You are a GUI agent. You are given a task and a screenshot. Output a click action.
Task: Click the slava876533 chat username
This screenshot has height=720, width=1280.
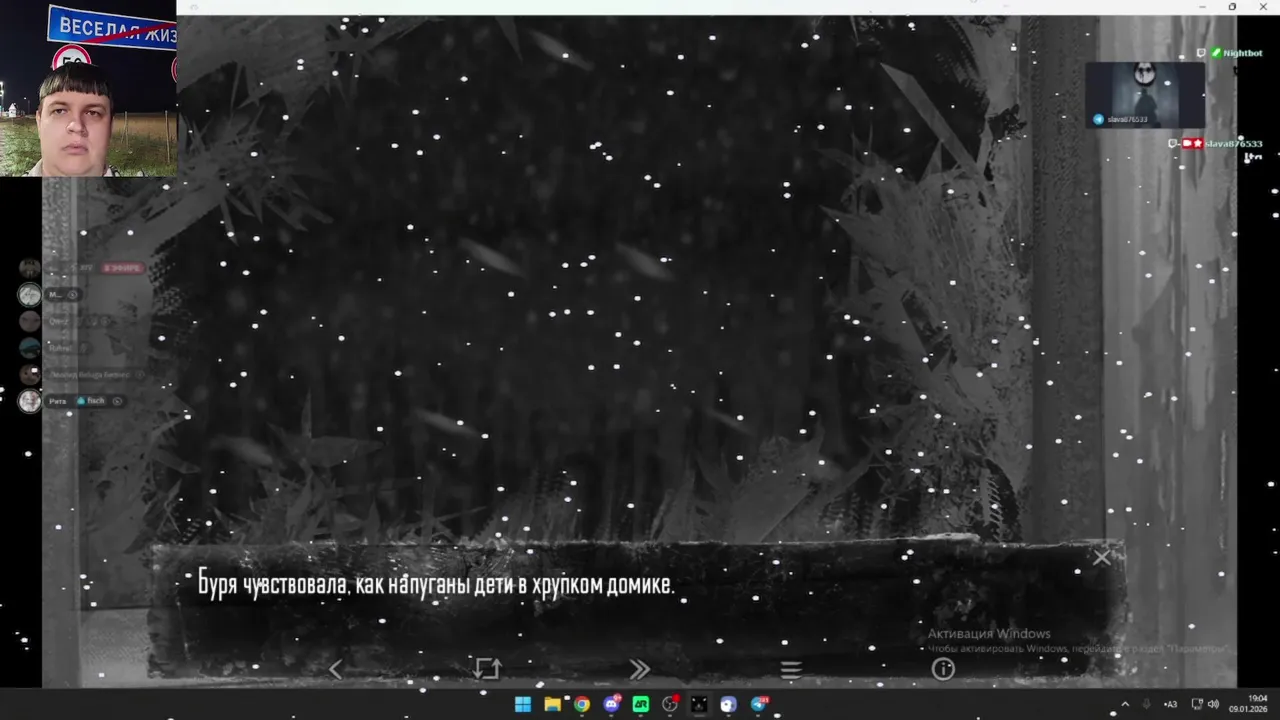pyautogui.click(x=1233, y=144)
